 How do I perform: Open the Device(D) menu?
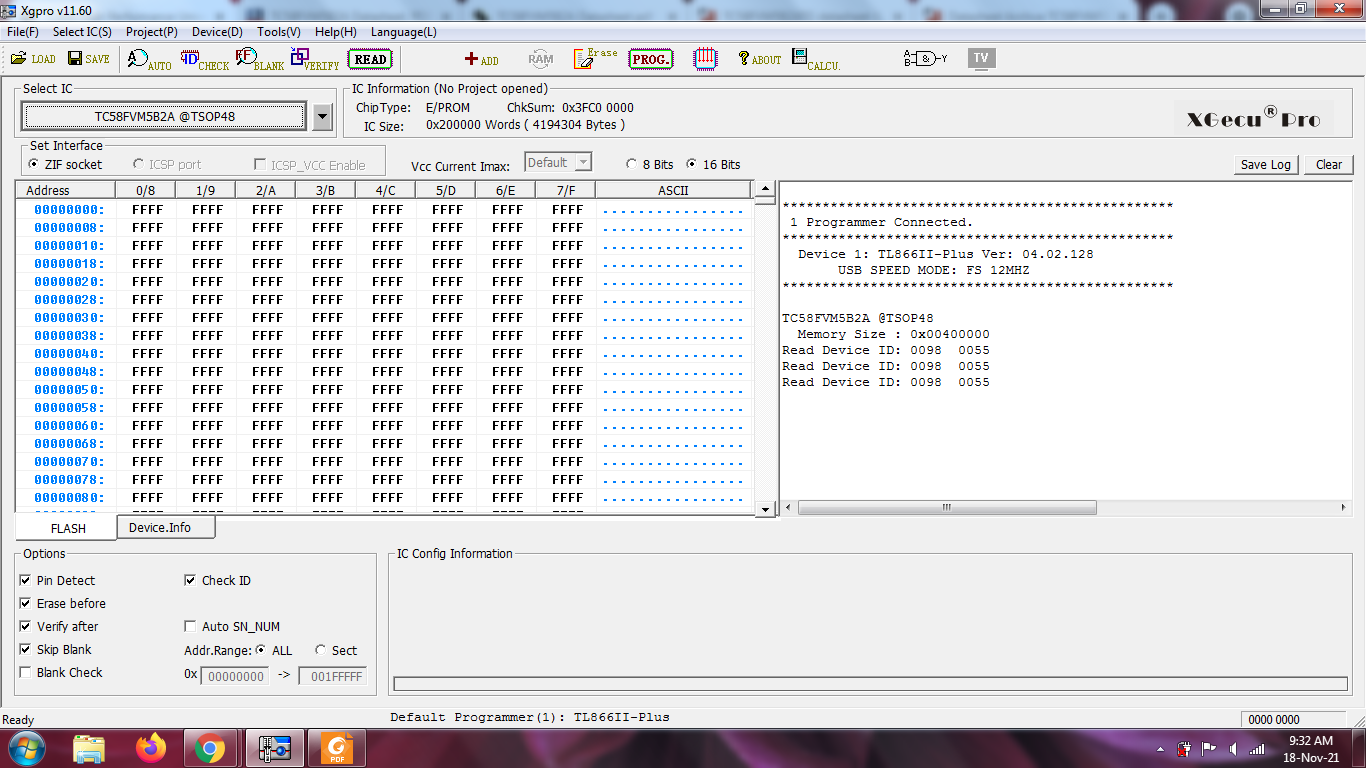(x=217, y=32)
